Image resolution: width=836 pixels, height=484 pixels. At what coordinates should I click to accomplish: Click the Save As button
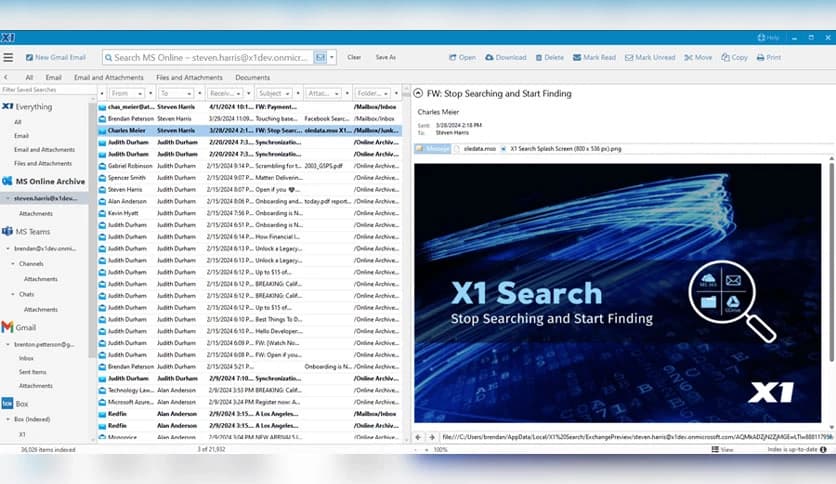[385, 58]
